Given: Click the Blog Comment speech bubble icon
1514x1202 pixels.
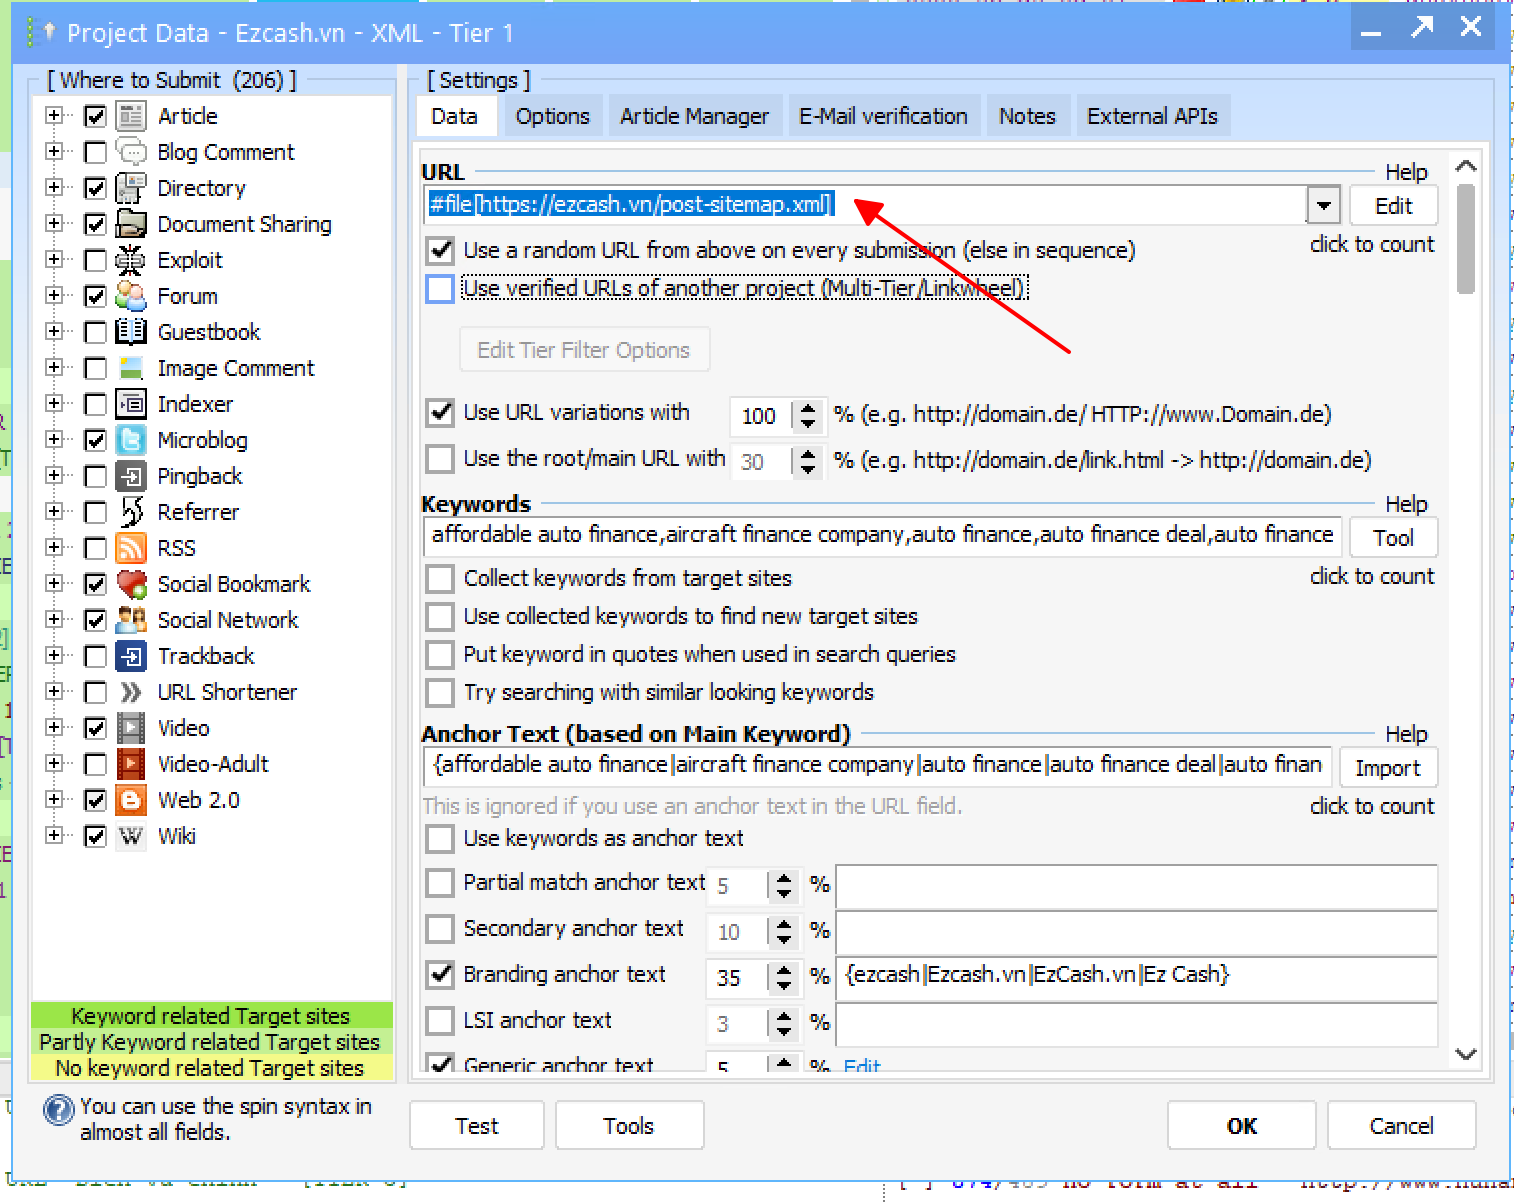Looking at the screenshot, I should coord(131,152).
